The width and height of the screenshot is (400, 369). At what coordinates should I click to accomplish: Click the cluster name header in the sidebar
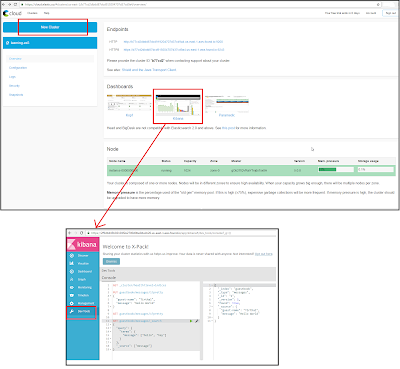pos(50,43)
